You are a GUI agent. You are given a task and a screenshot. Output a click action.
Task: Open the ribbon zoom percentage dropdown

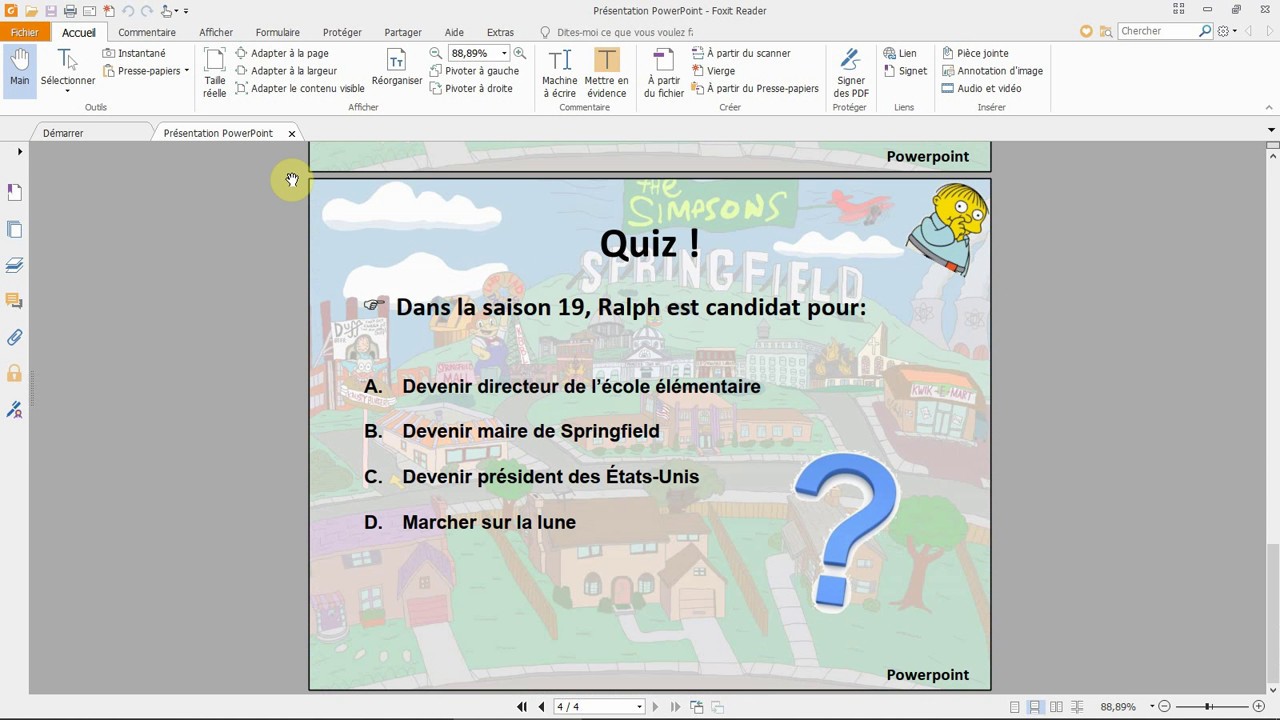[504, 53]
